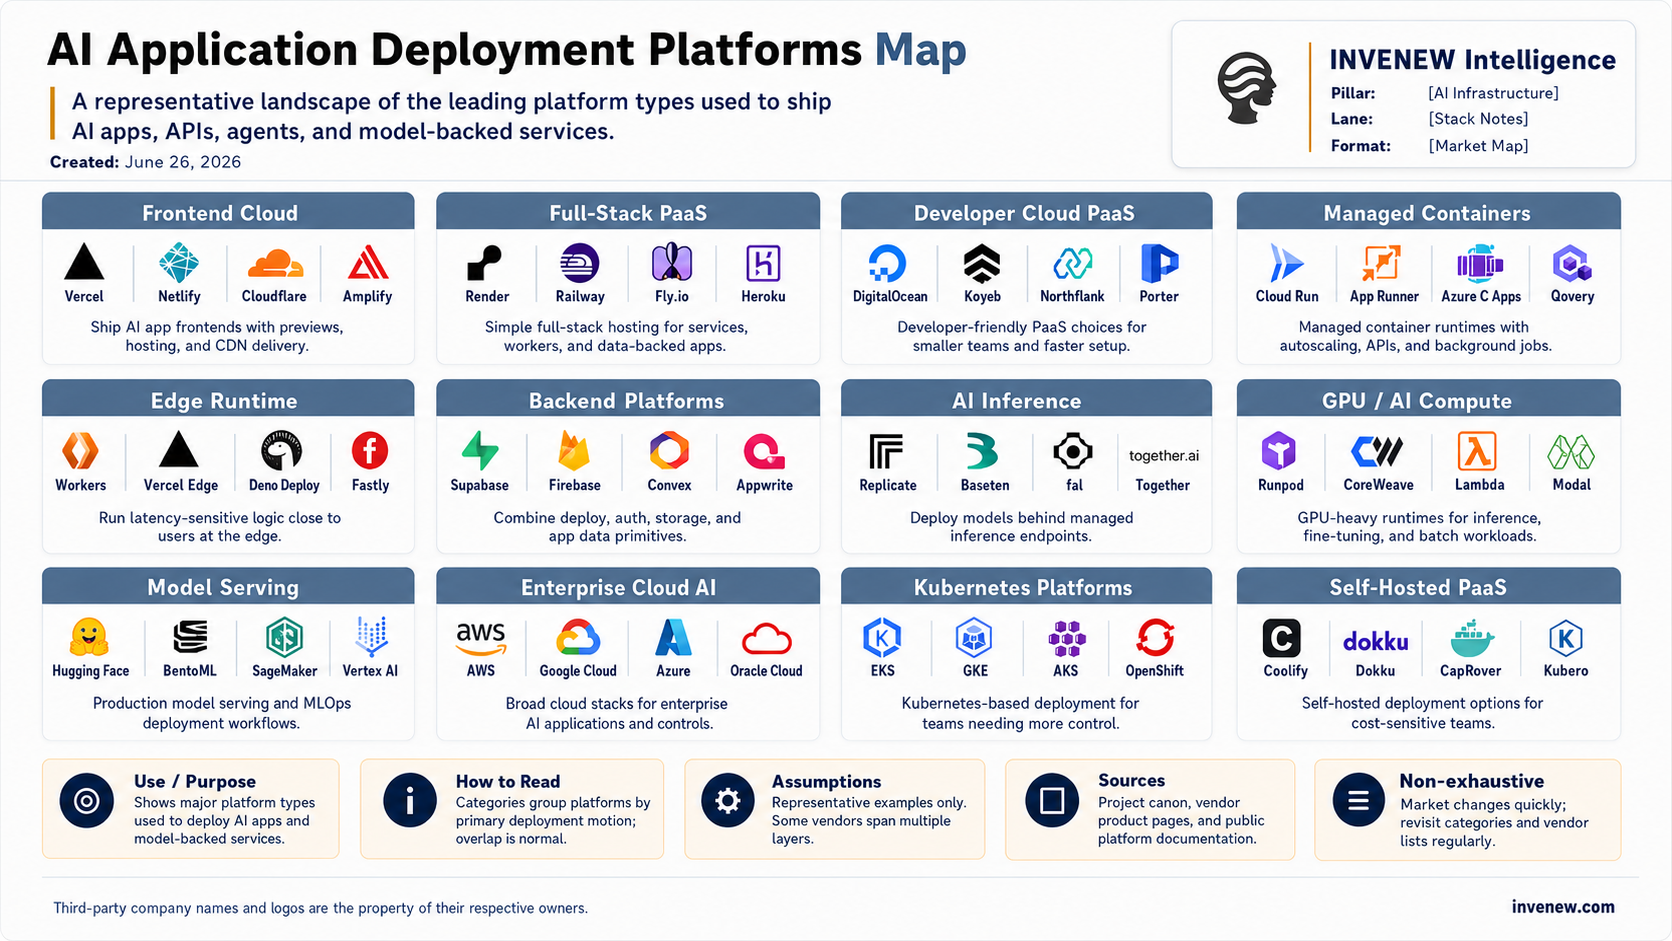Select the AWS Amplify logo
The width and height of the screenshot is (1672, 941).
tap(367, 263)
